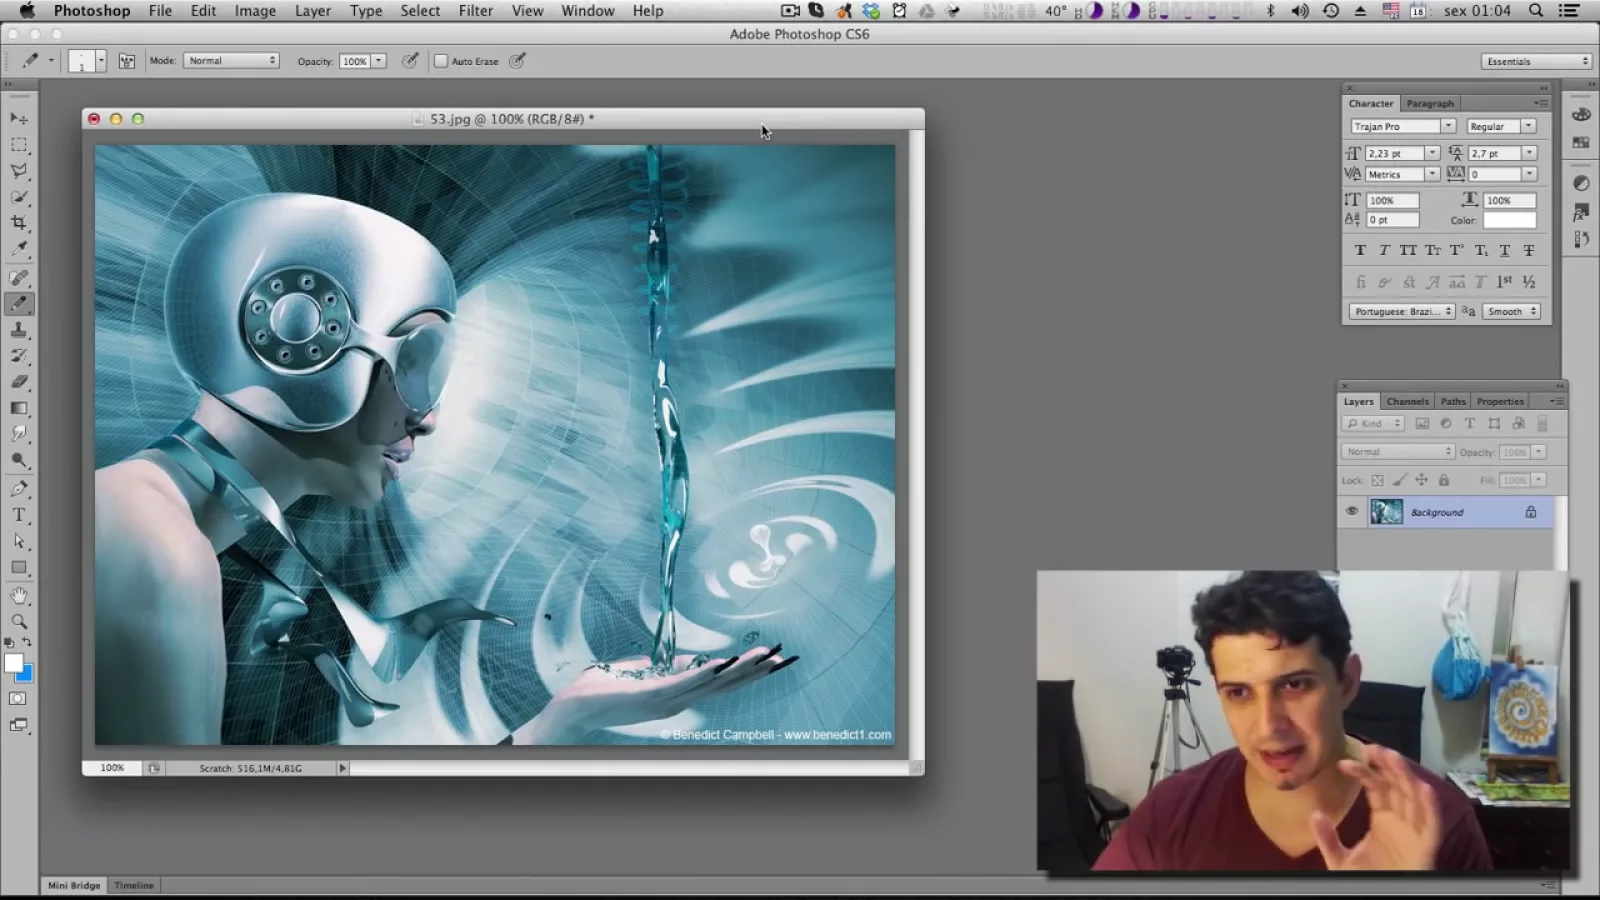This screenshot has height=900, width=1600.
Task: Select the Rectangle shape tool
Action: point(19,567)
